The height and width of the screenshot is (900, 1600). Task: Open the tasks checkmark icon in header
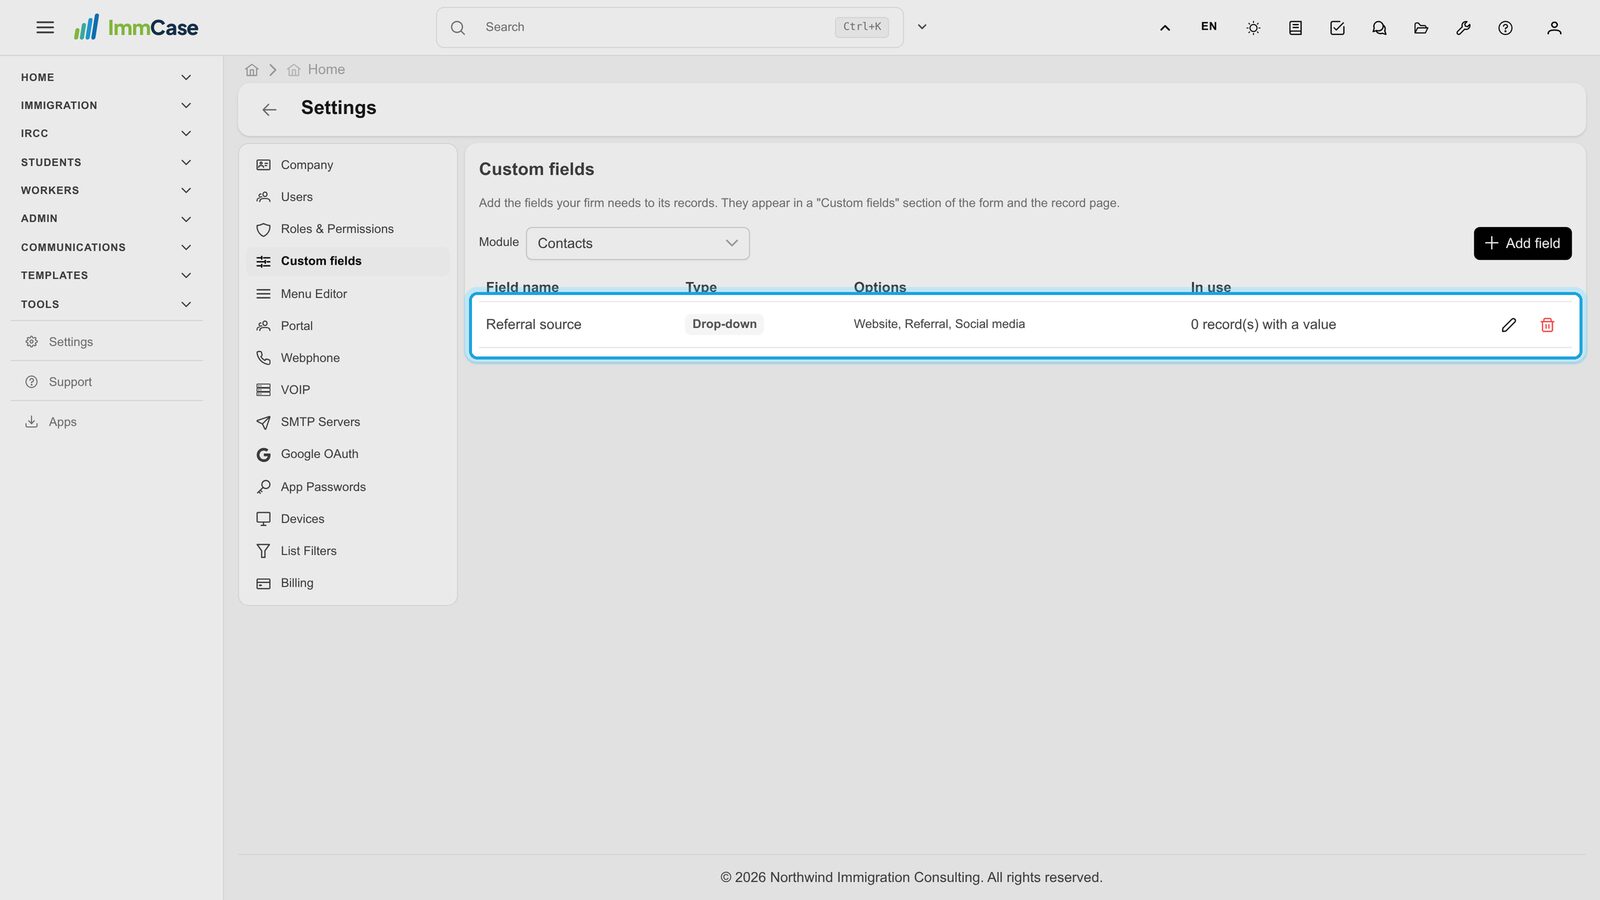click(x=1337, y=28)
